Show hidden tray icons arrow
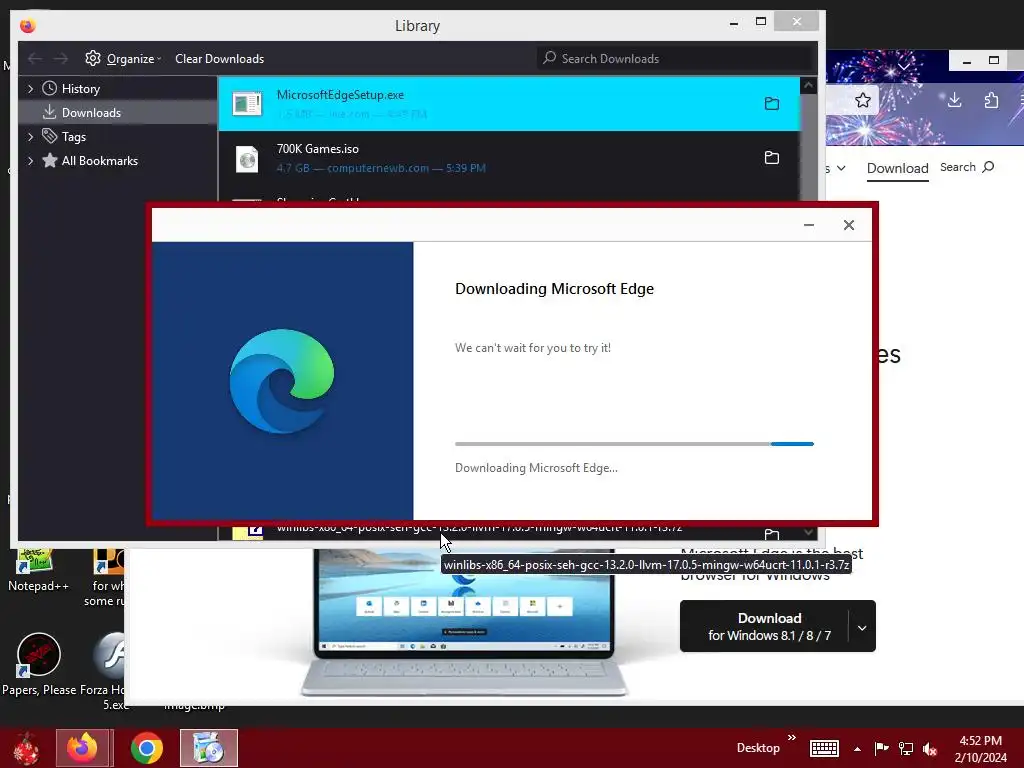 click(x=857, y=749)
